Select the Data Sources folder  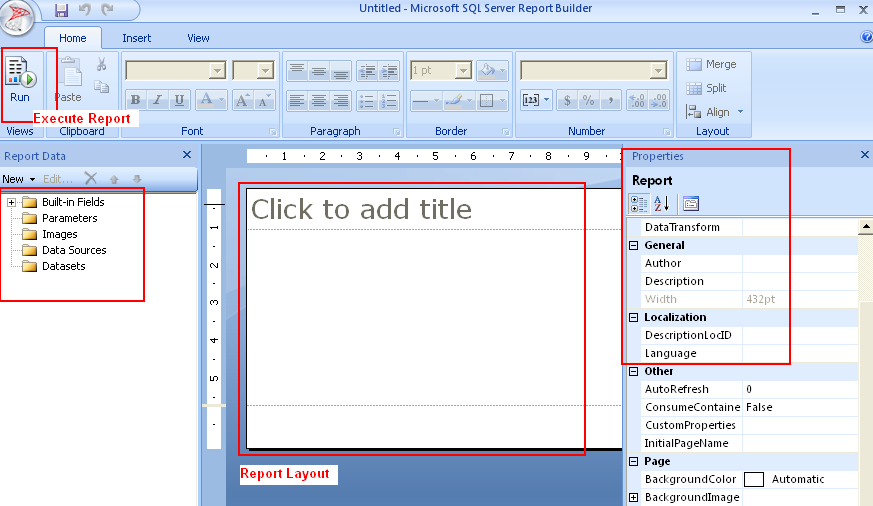[74, 250]
